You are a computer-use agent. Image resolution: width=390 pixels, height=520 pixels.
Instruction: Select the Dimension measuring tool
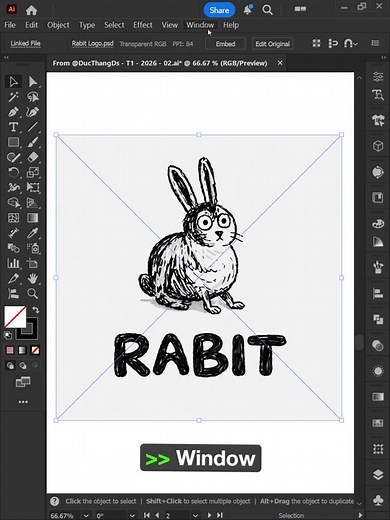[x=13, y=233]
